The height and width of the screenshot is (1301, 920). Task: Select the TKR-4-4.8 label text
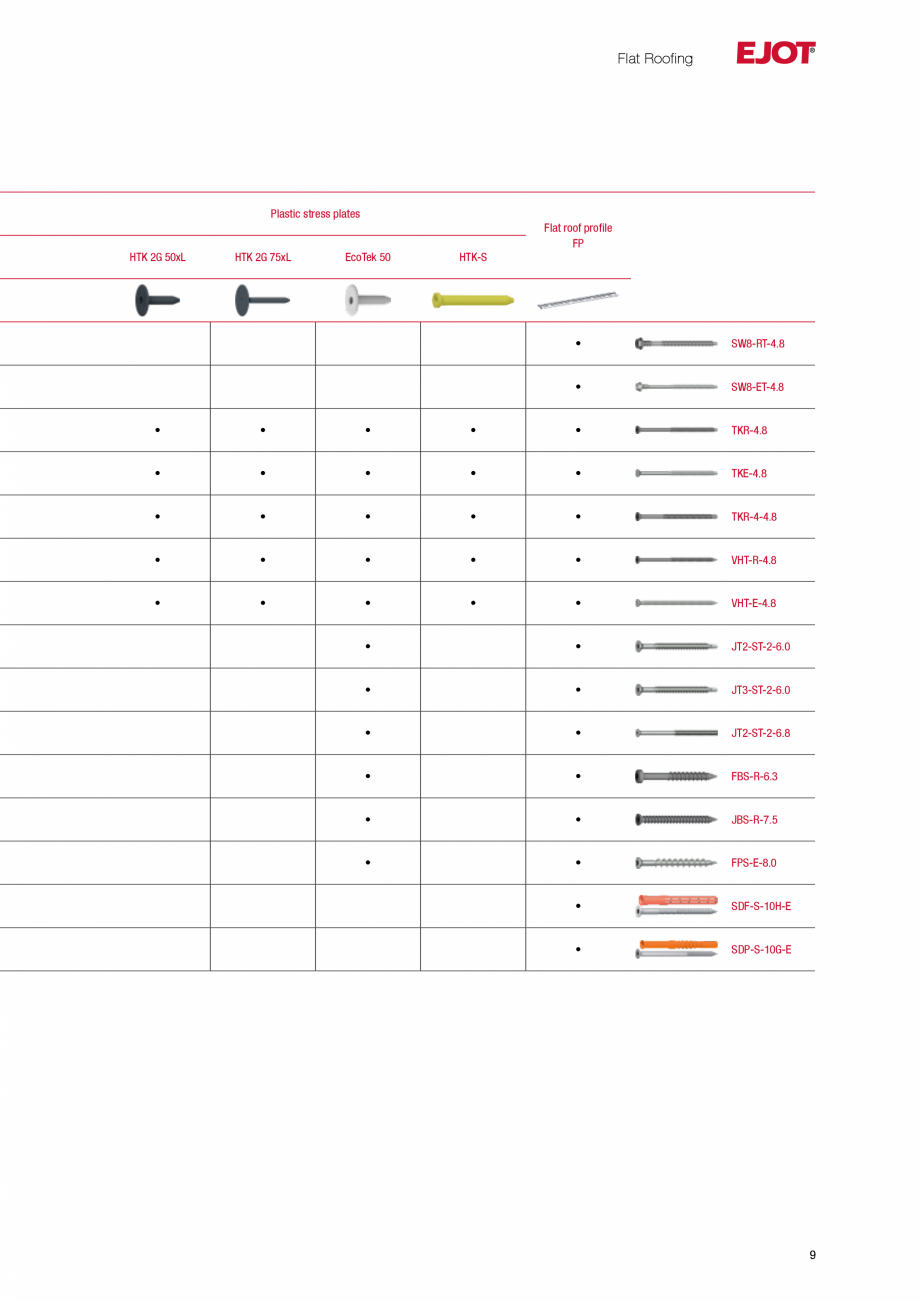point(753,517)
